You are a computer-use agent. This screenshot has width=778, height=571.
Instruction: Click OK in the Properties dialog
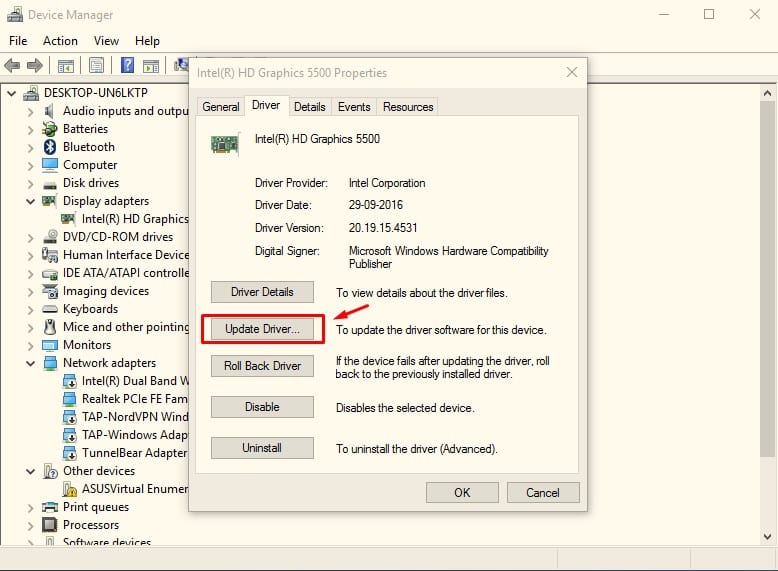click(462, 493)
